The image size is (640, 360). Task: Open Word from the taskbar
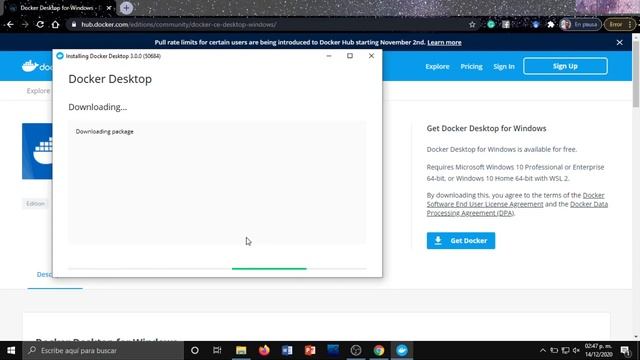[287, 350]
